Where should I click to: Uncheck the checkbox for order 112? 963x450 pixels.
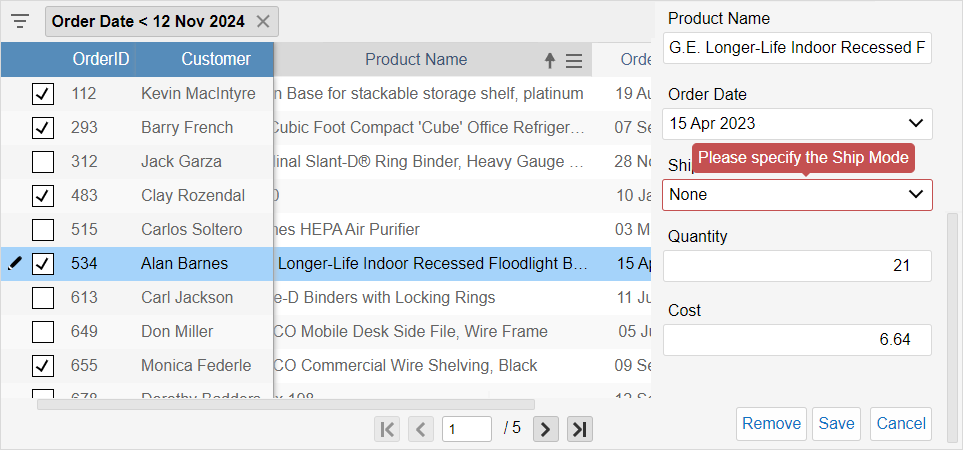coord(43,94)
